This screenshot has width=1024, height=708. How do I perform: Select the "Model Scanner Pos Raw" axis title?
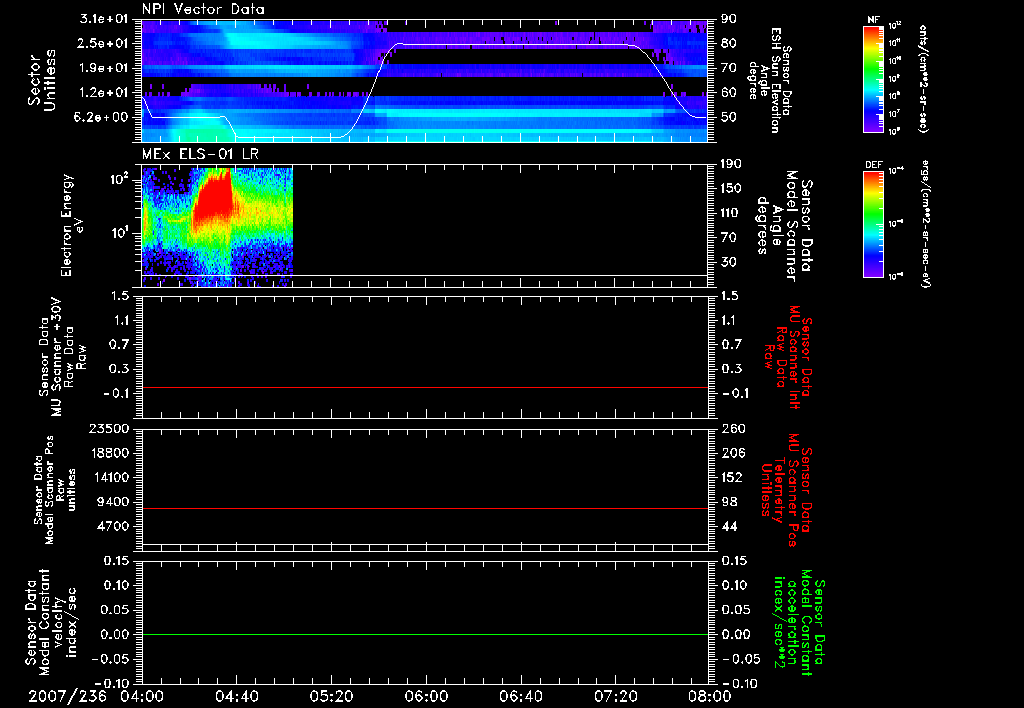tap(57, 490)
